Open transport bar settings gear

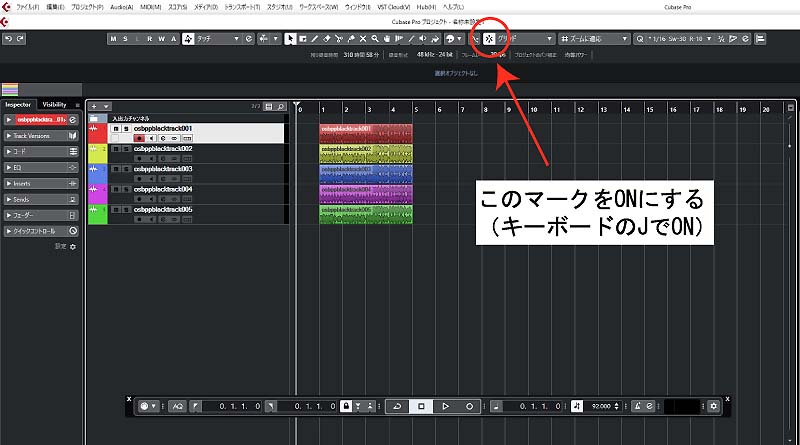pyautogui.click(x=713, y=406)
